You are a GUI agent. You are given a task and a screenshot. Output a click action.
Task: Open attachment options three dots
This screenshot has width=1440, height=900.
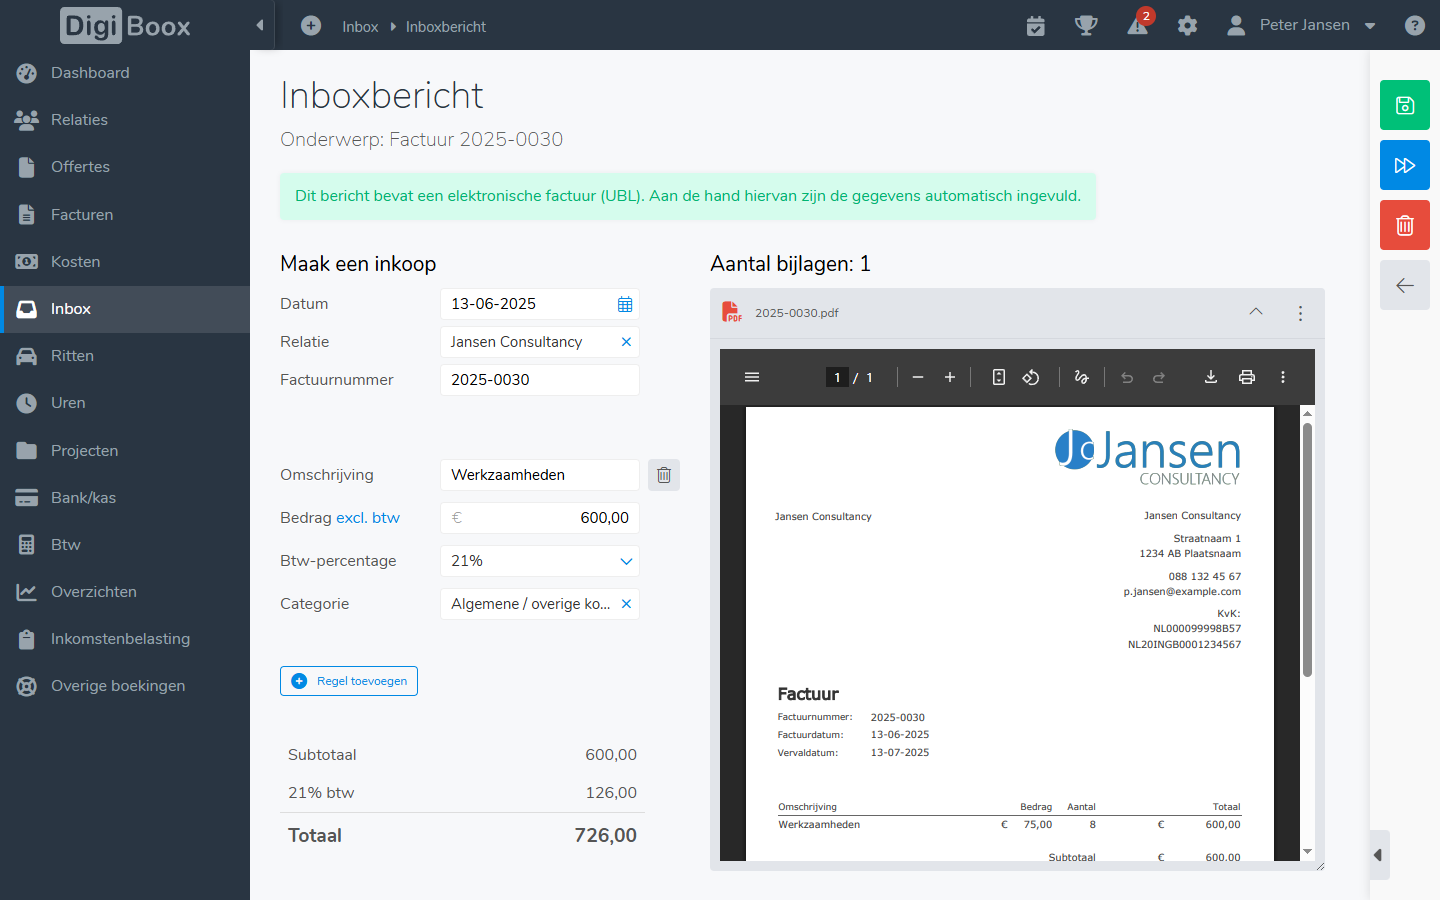(1300, 313)
